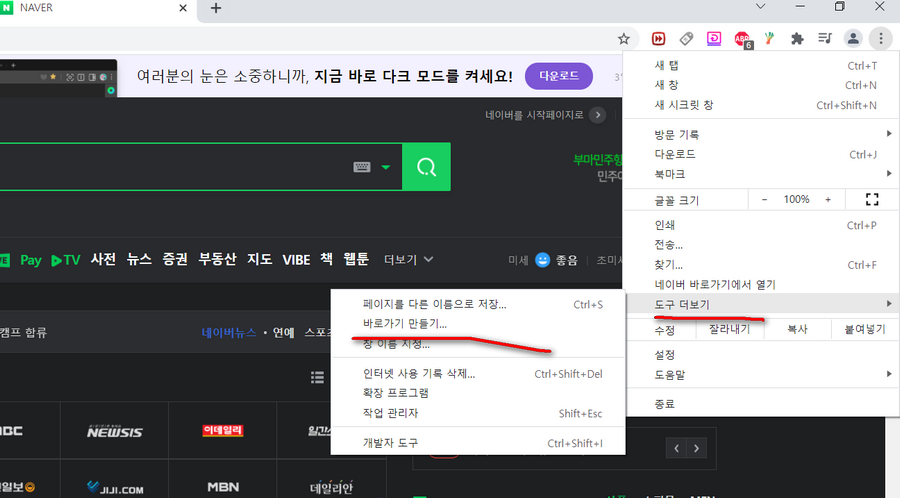Viewport: 900px width, 498px height.
Task: Click the 네이버뉴스 link
Action: (x=229, y=333)
